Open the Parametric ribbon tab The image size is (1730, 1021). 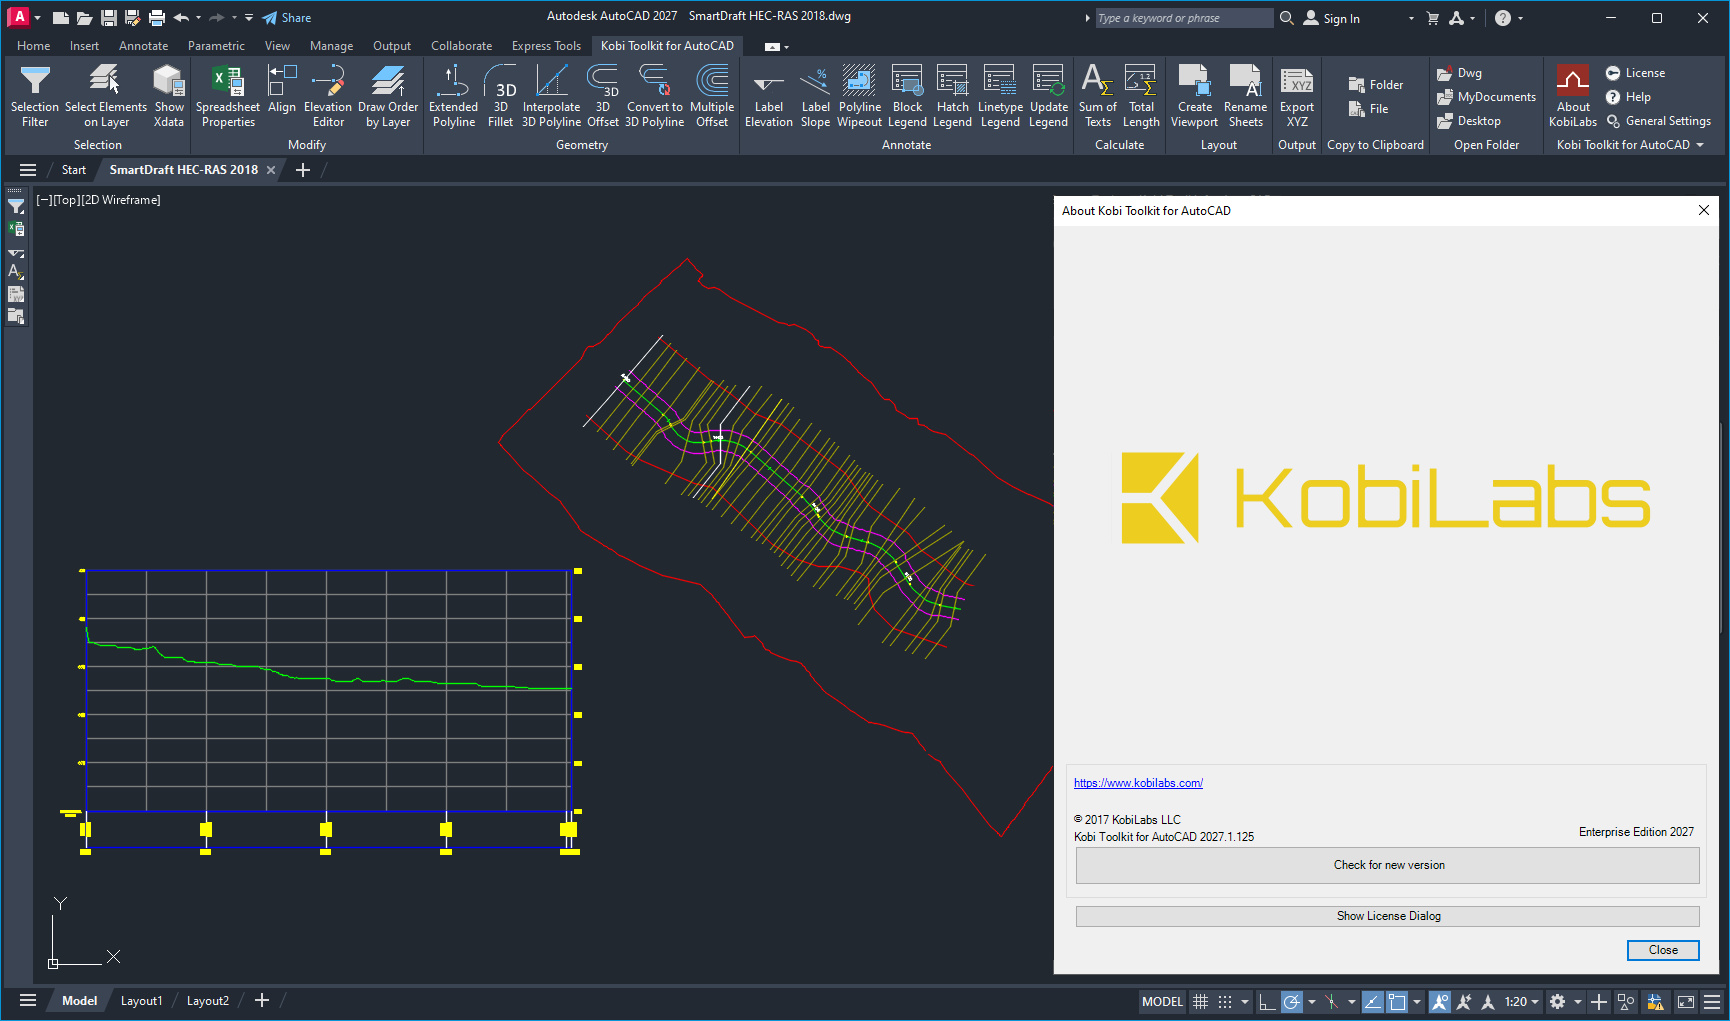(216, 46)
